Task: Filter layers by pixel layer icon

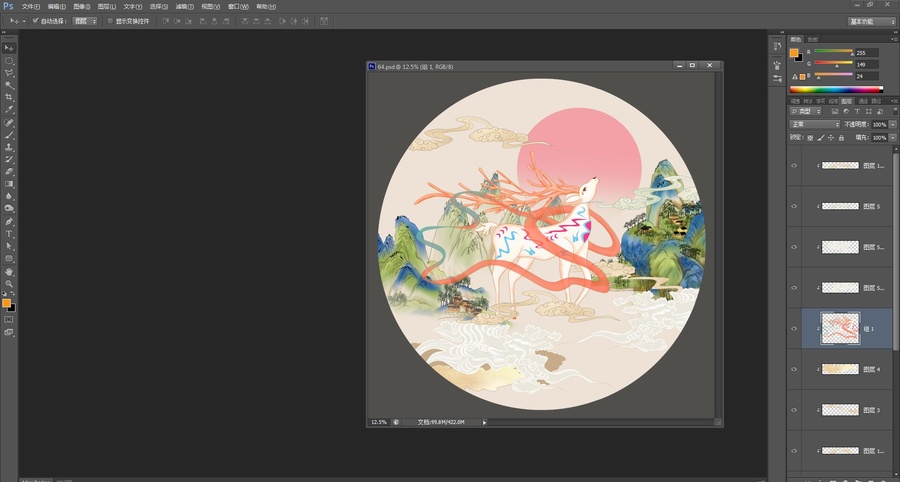Action: click(835, 111)
